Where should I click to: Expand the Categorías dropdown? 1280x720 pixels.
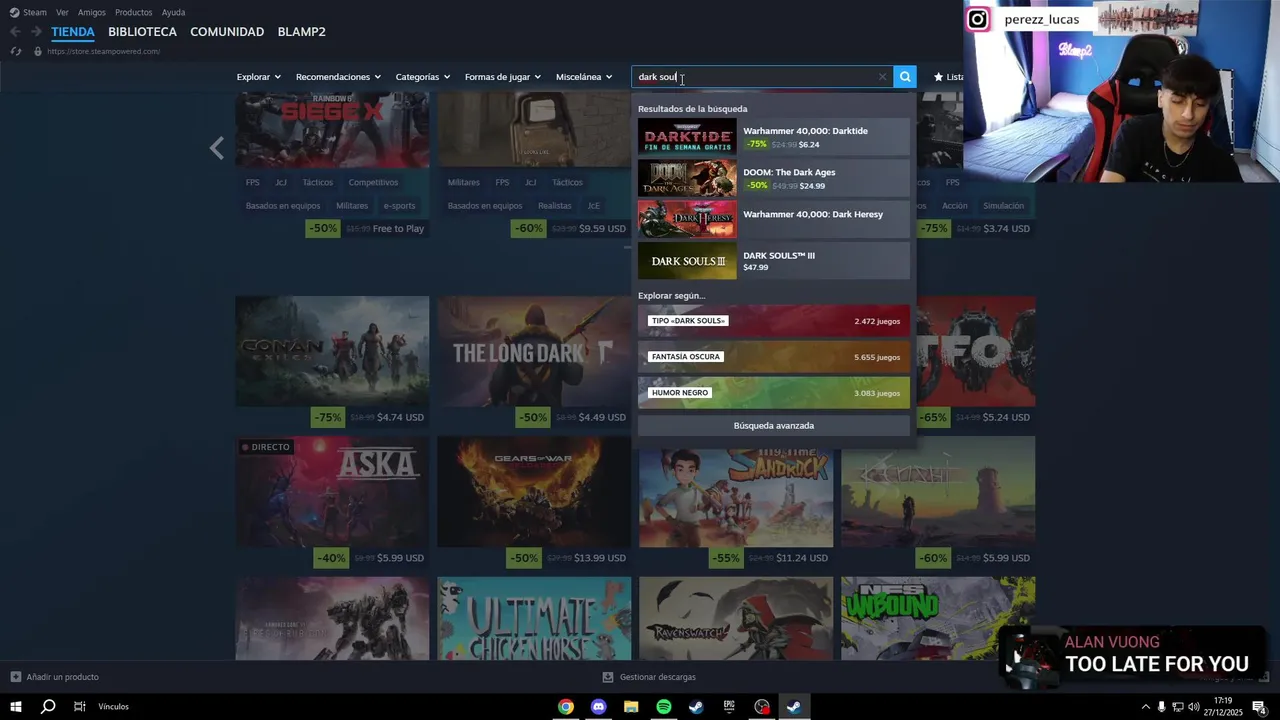tap(422, 77)
